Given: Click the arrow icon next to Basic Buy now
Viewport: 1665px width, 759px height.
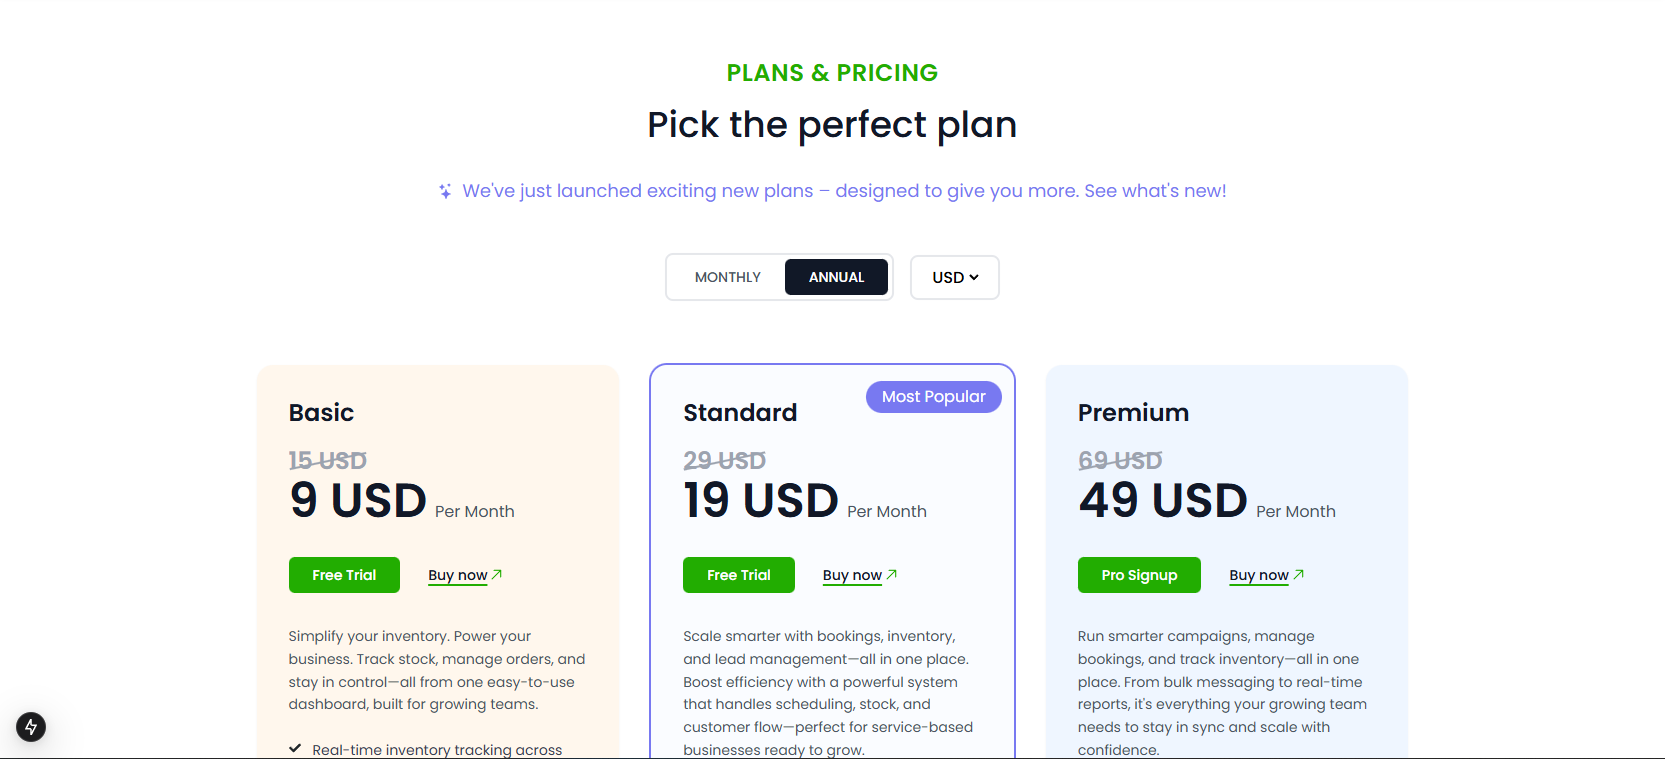Looking at the screenshot, I should (497, 575).
